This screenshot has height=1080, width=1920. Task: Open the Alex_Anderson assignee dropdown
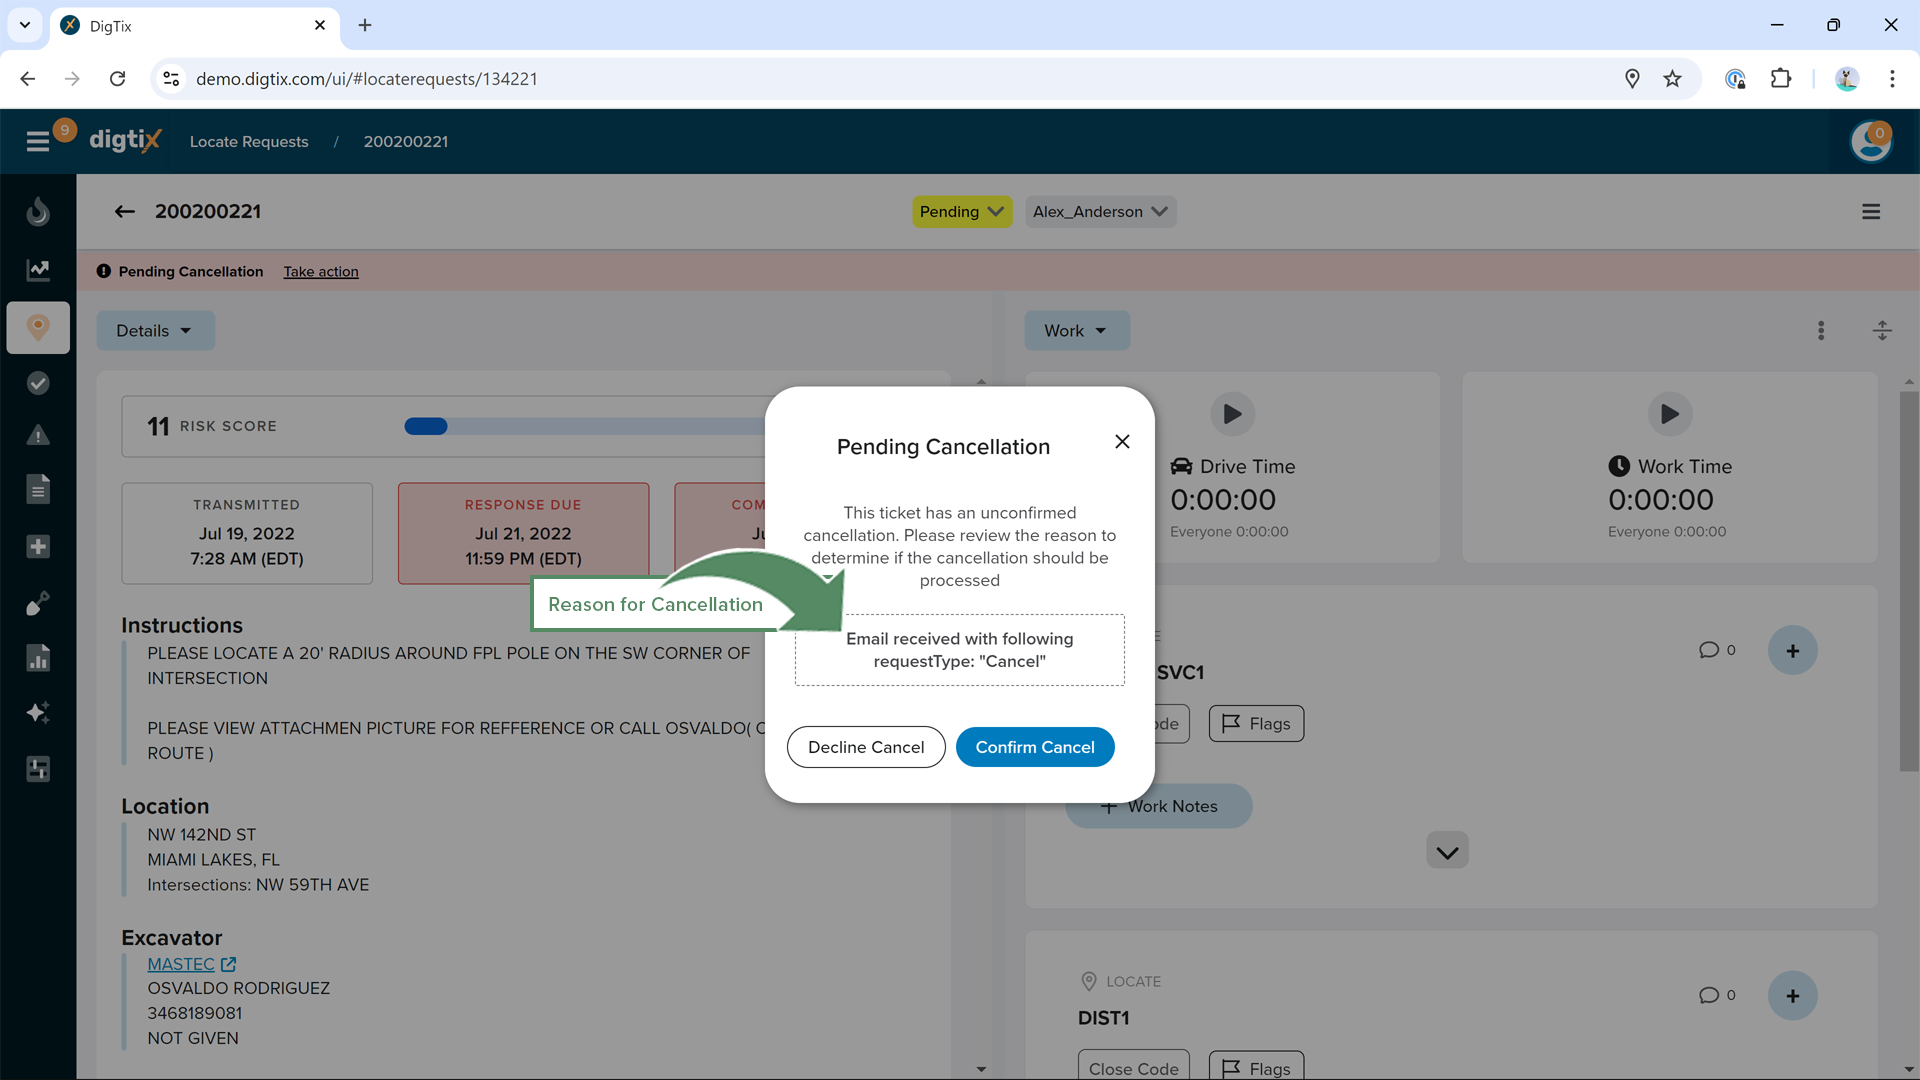tap(1099, 212)
